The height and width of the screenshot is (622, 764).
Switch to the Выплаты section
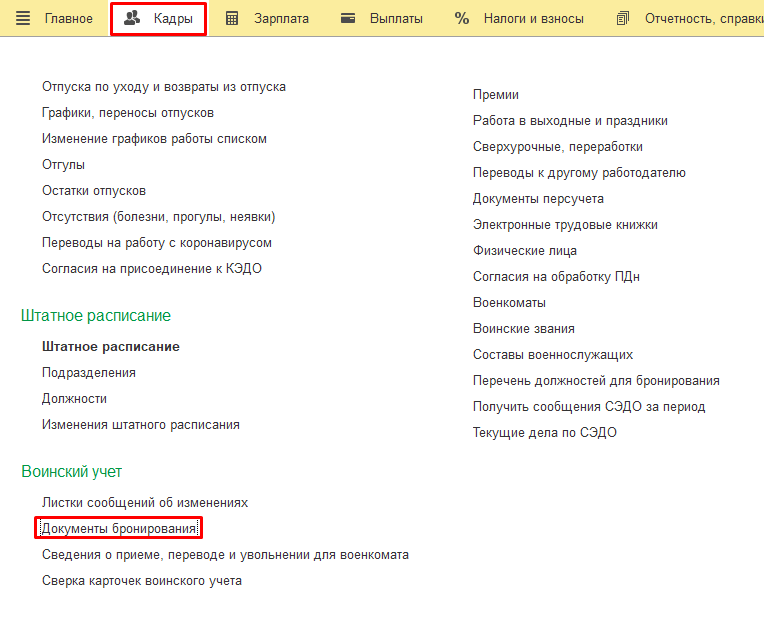pyautogui.click(x=396, y=19)
